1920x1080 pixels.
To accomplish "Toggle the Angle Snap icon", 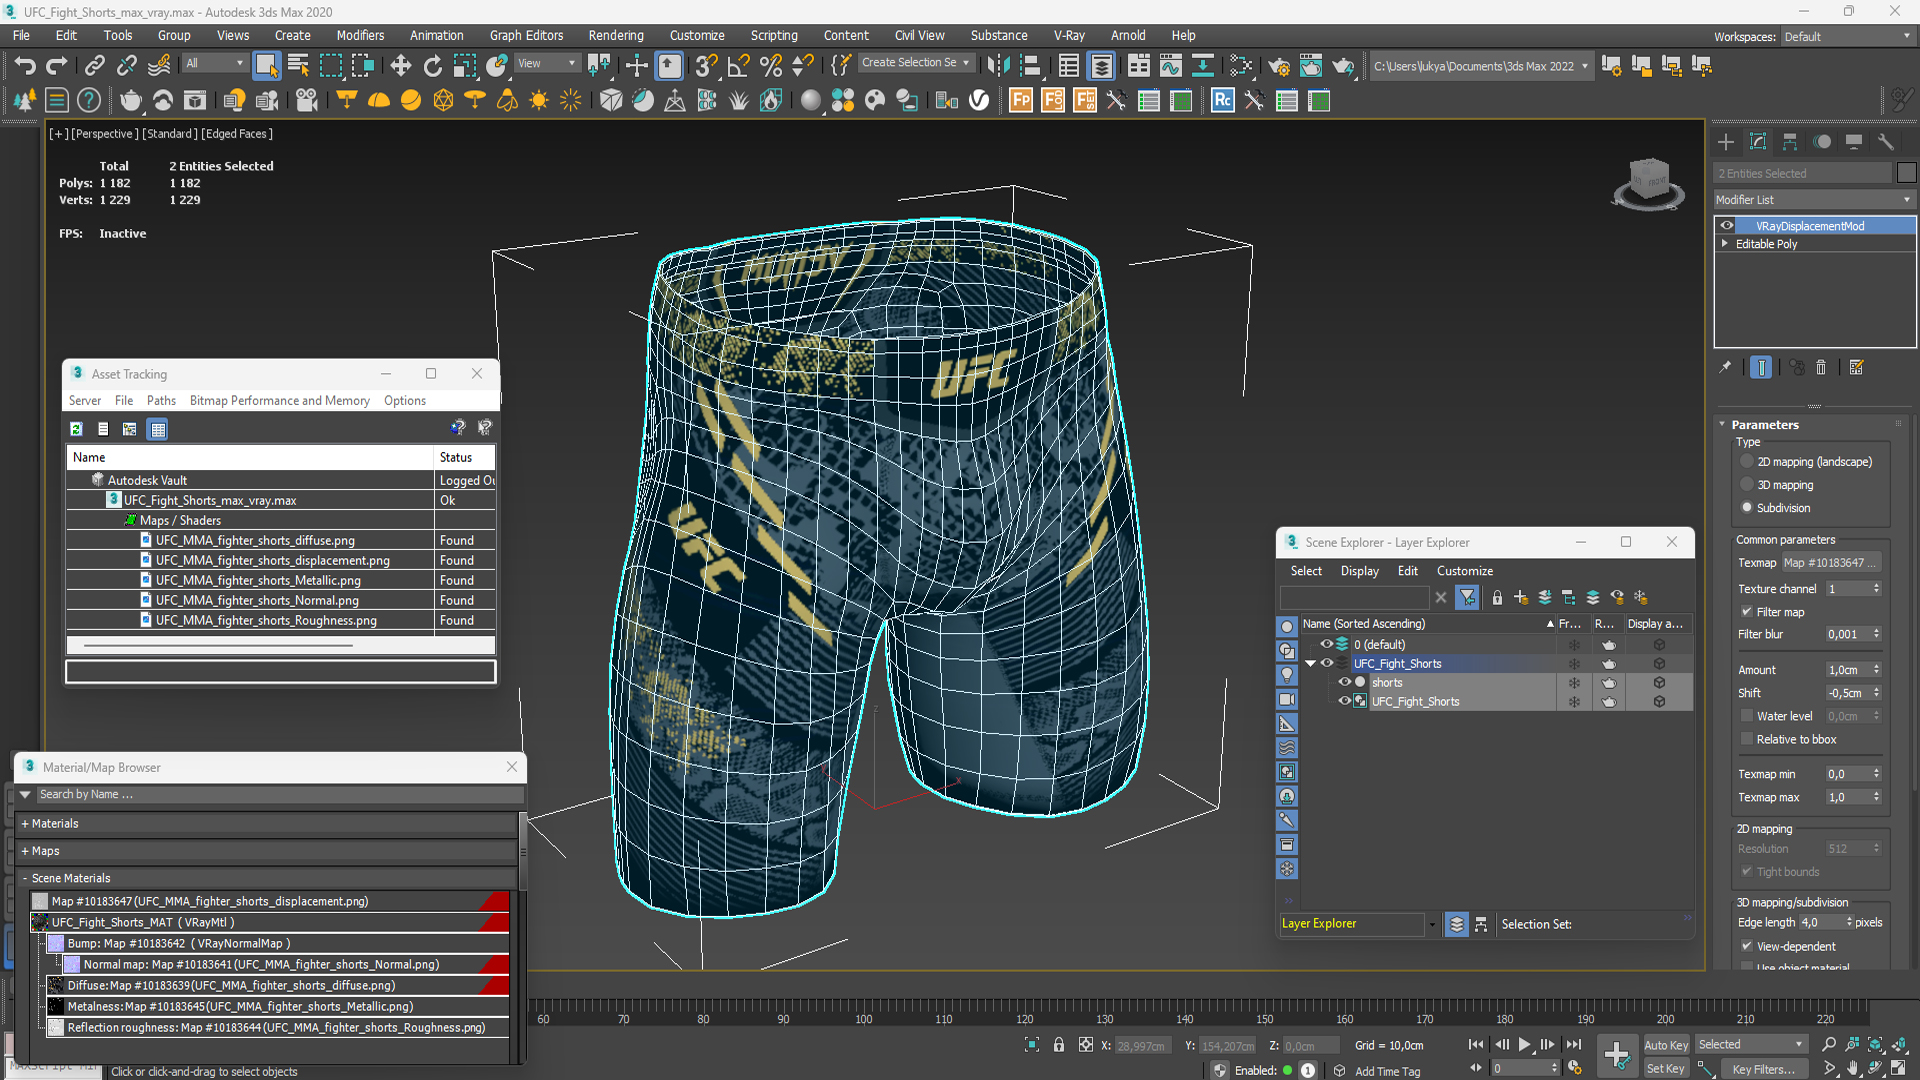I will click(739, 66).
